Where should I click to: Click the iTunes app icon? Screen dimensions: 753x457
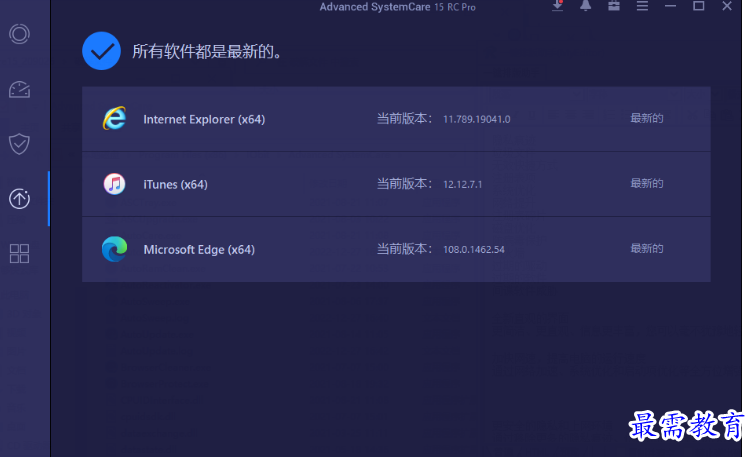point(114,184)
